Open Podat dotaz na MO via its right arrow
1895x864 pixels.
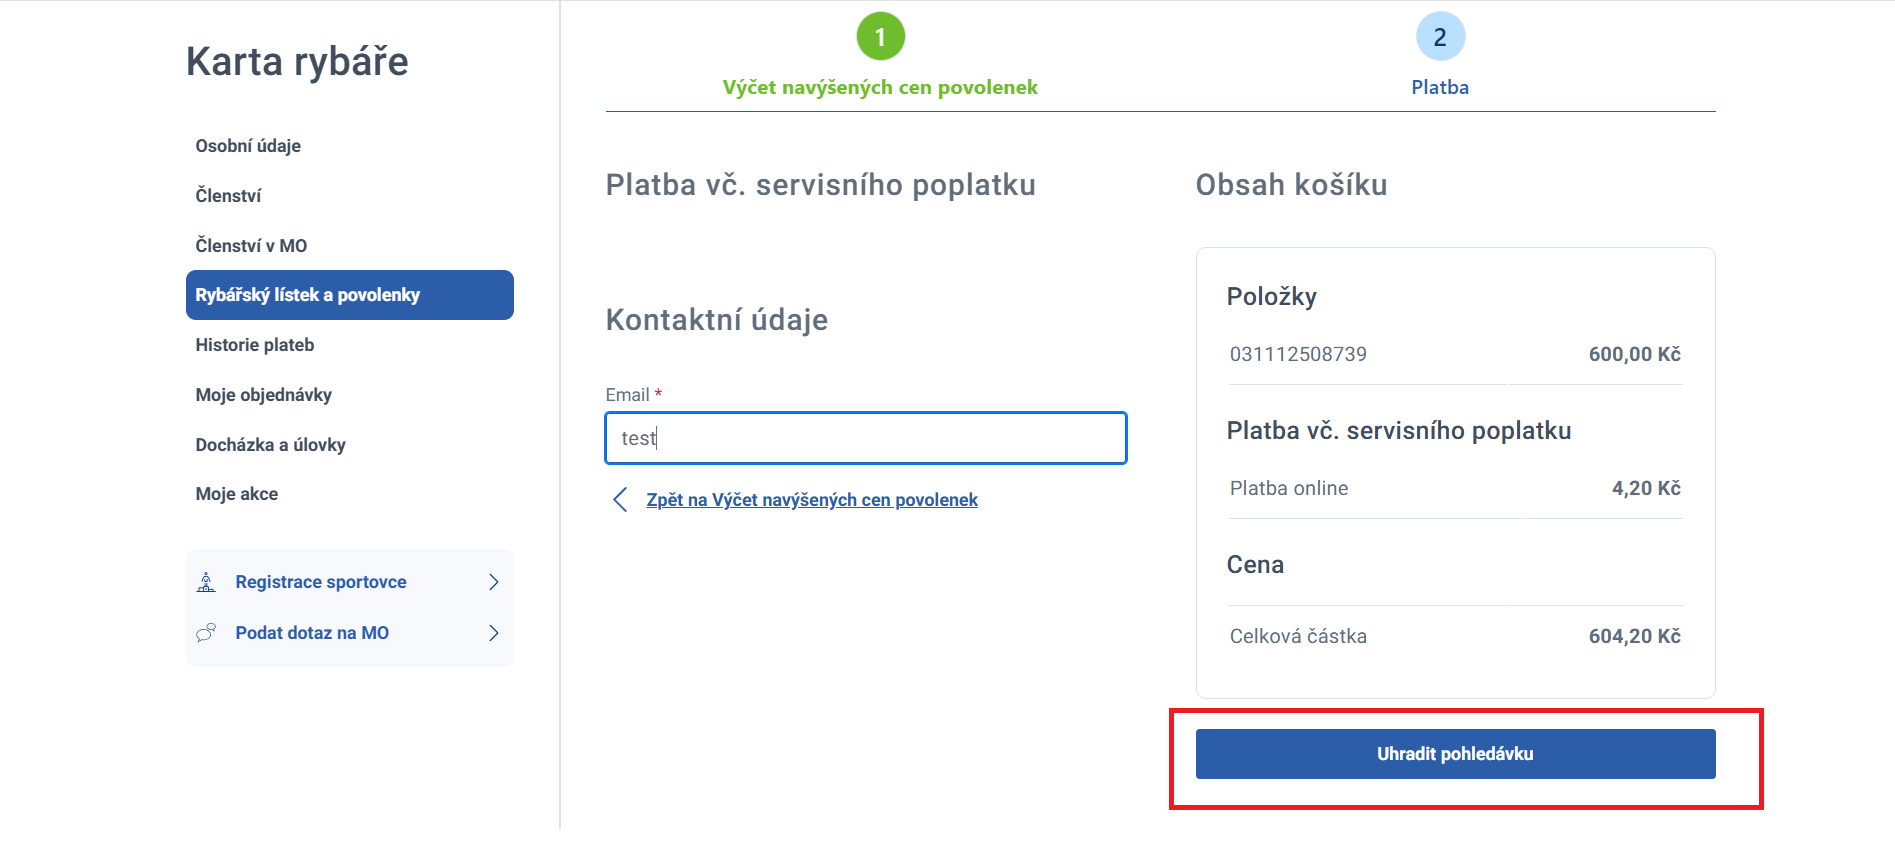click(493, 632)
